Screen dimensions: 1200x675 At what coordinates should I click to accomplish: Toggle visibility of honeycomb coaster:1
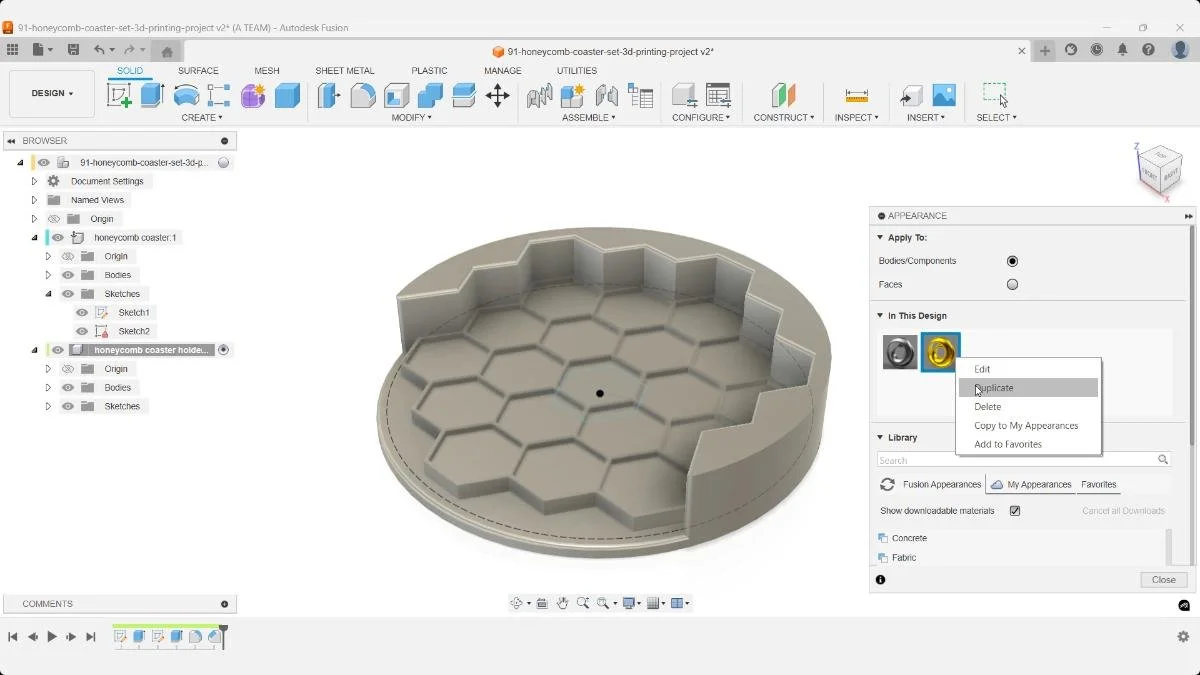click(x=57, y=237)
